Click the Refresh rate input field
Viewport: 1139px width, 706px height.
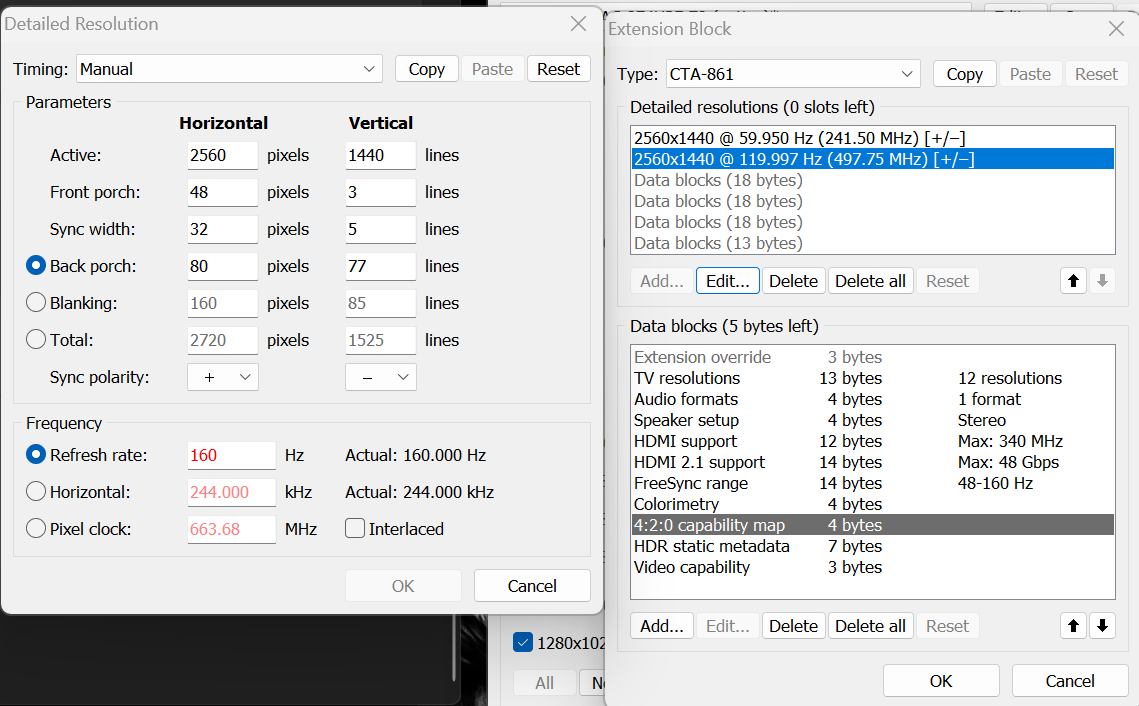(231, 455)
